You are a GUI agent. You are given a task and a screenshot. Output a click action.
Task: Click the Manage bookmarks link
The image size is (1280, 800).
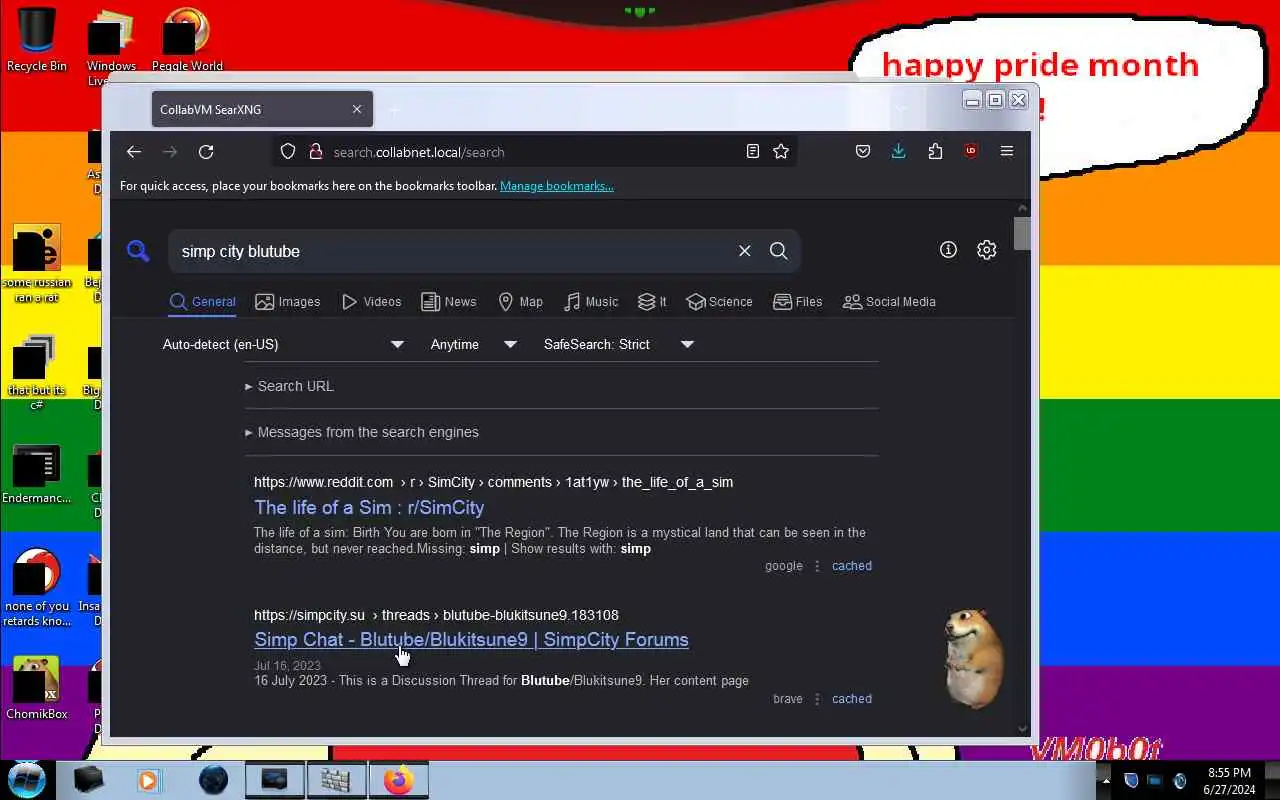tap(557, 186)
